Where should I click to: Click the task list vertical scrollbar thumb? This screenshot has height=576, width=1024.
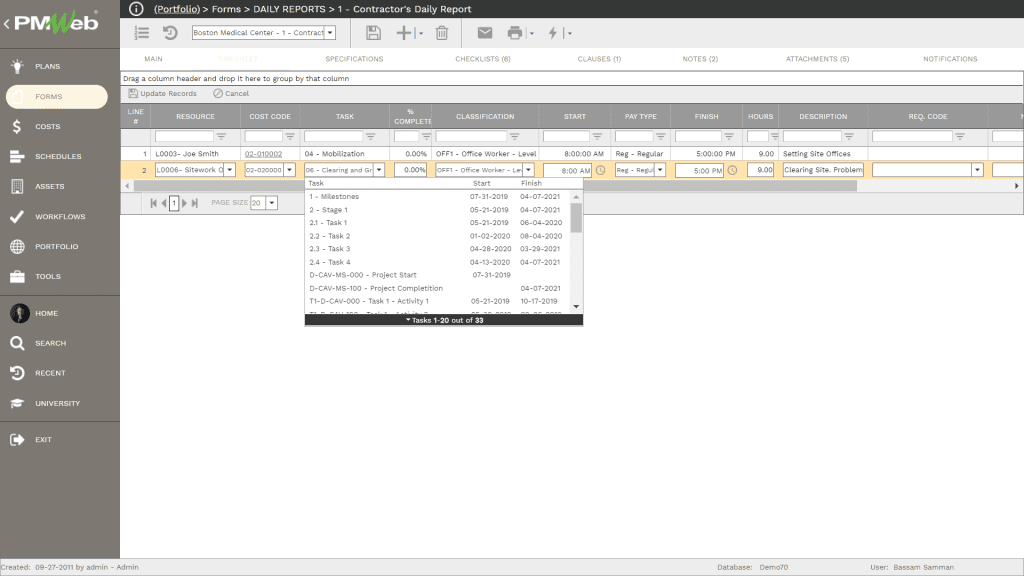pyautogui.click(x=576, y=217)
